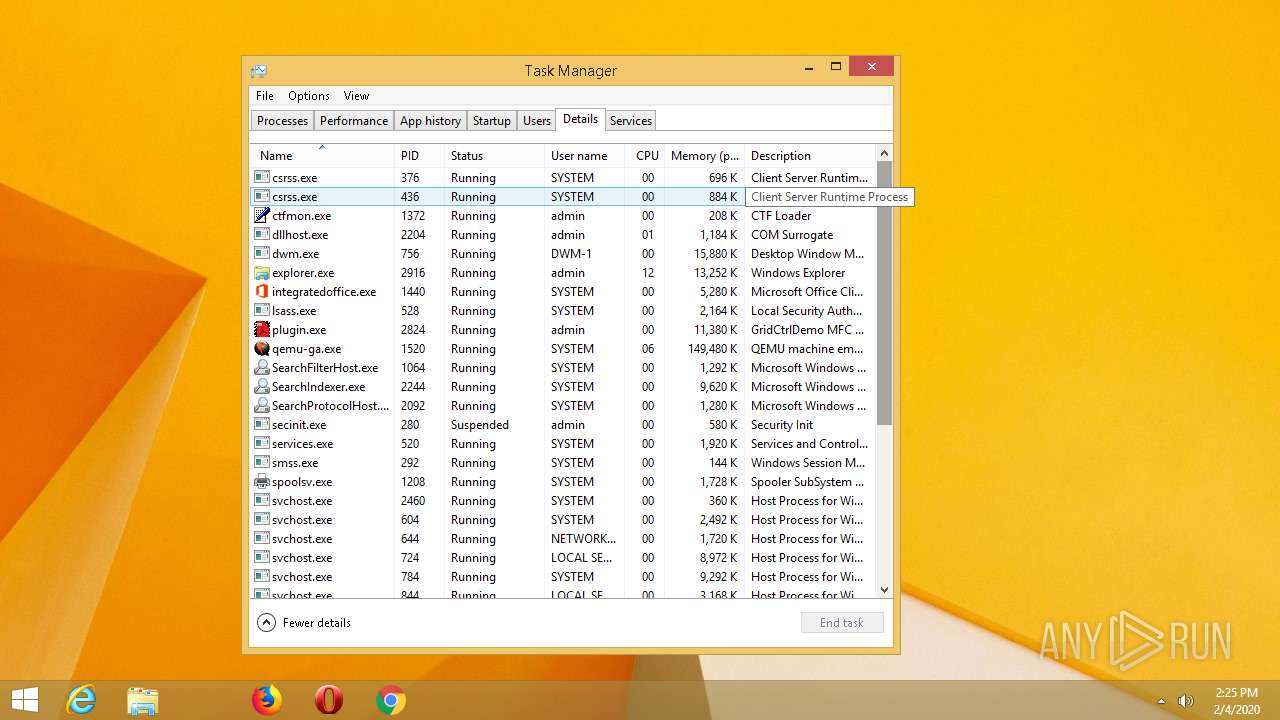Open the File menu
This screenshot has width=1280, height=720.
point(265,96)
